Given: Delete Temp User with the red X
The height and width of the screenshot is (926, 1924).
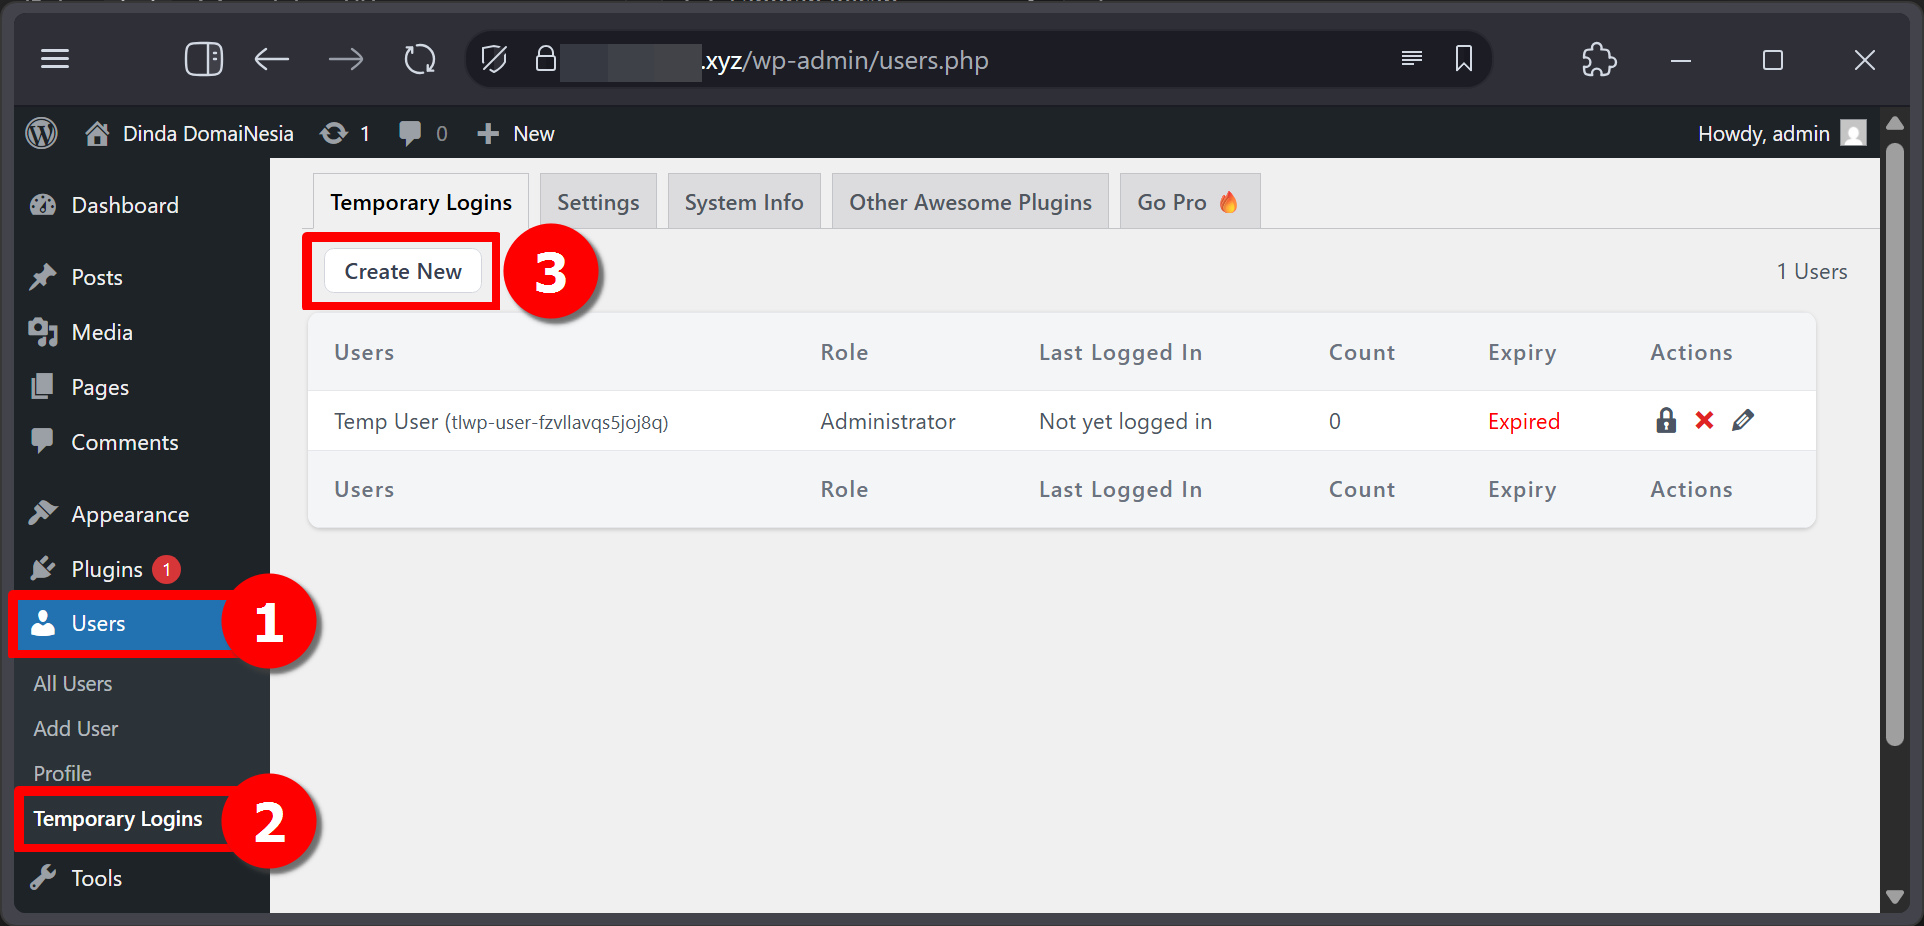Looking at the screenshot, I should tap(1705, 420).
